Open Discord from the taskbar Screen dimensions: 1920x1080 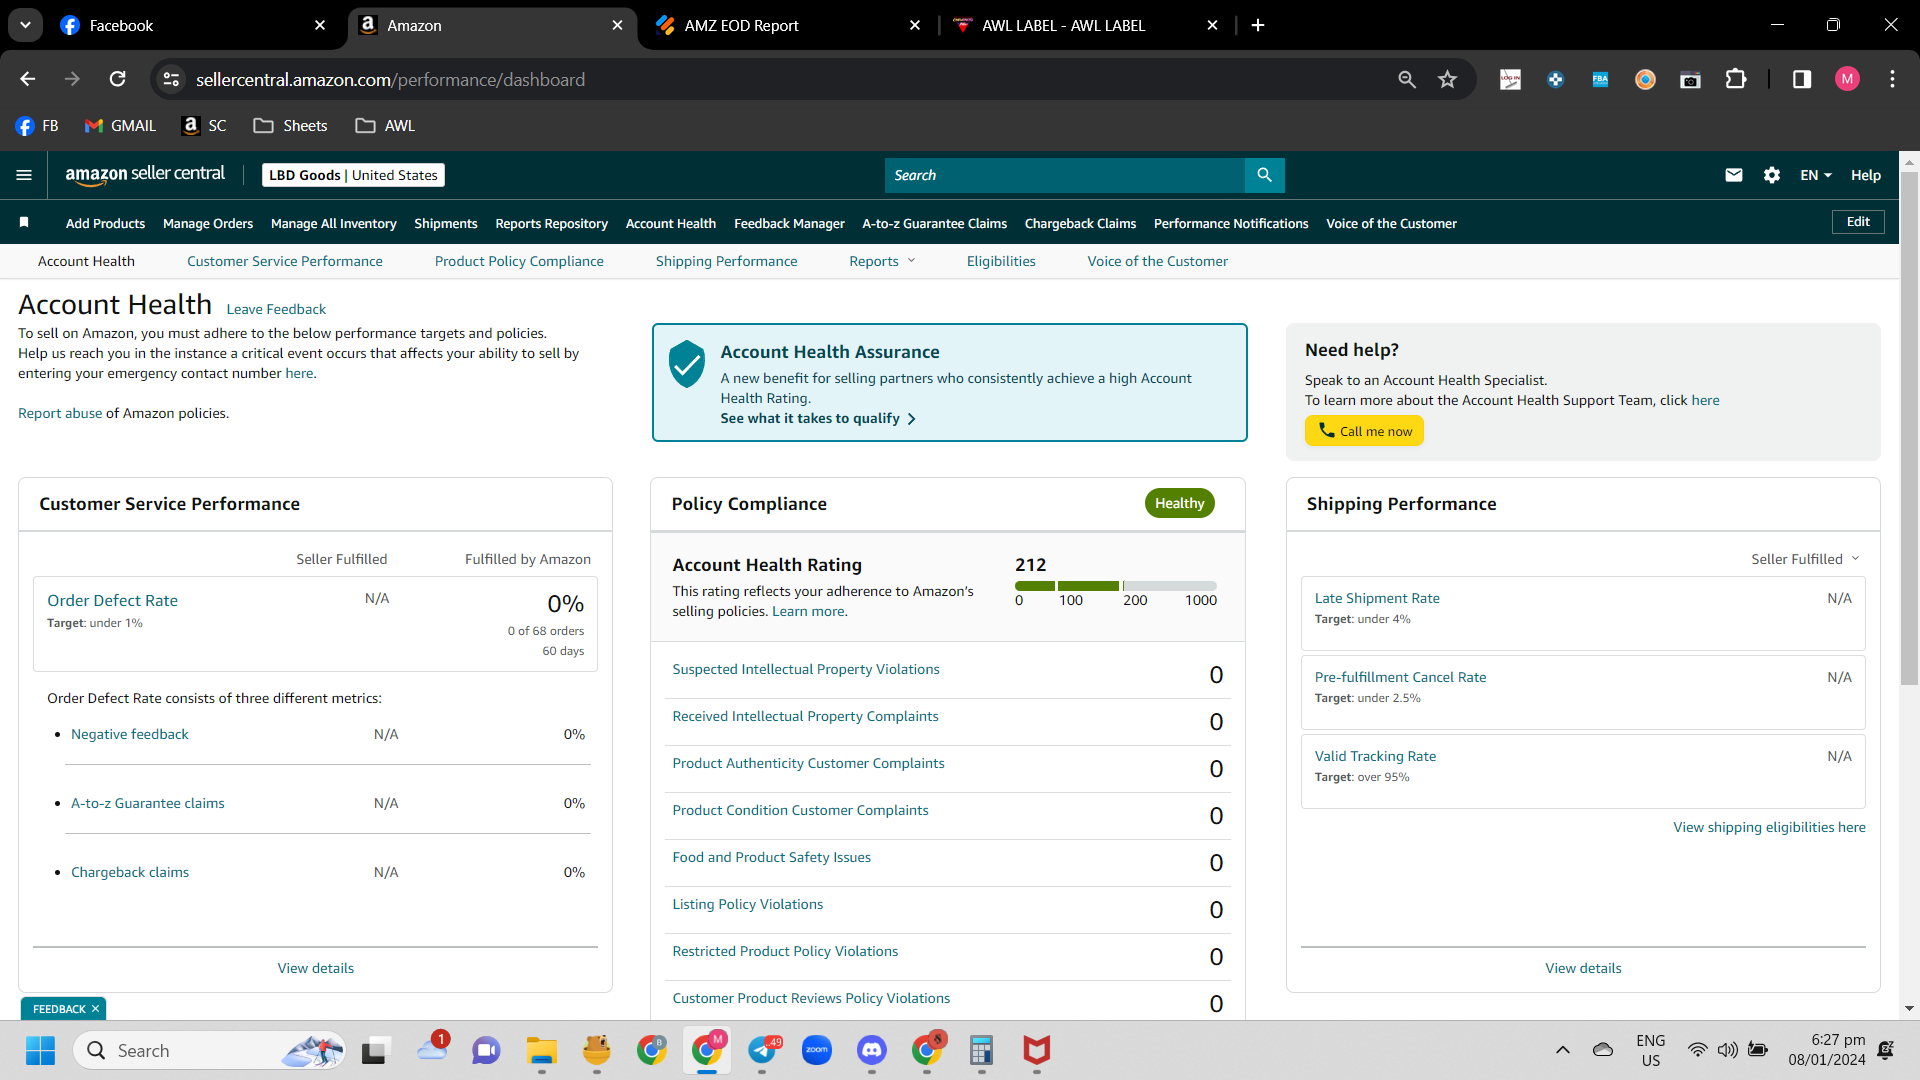point(872,1051)
